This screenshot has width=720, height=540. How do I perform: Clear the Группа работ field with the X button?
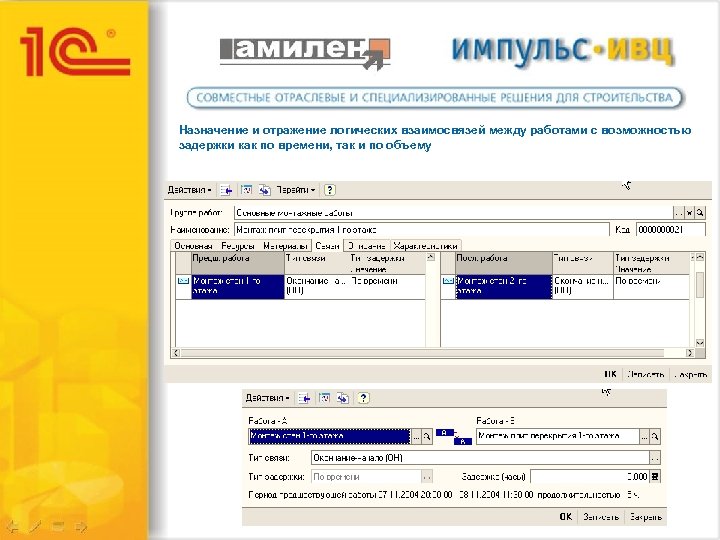pos(689,213)
